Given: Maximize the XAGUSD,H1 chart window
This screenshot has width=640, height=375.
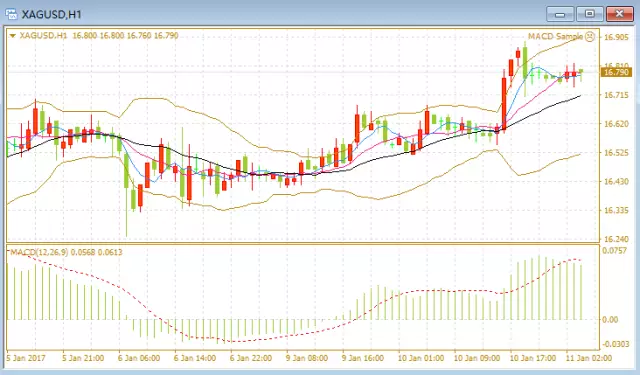Looking at the screenshot, I should pos(589,14).
